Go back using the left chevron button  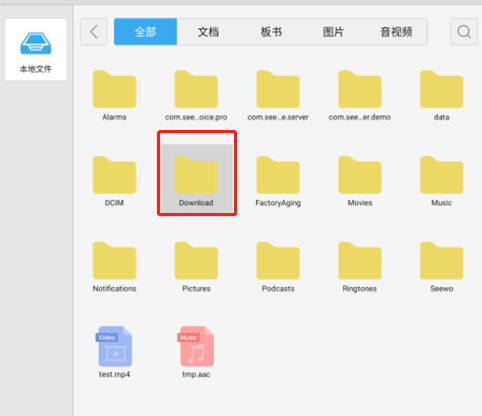pyautogui.click(x=94, y=32)
